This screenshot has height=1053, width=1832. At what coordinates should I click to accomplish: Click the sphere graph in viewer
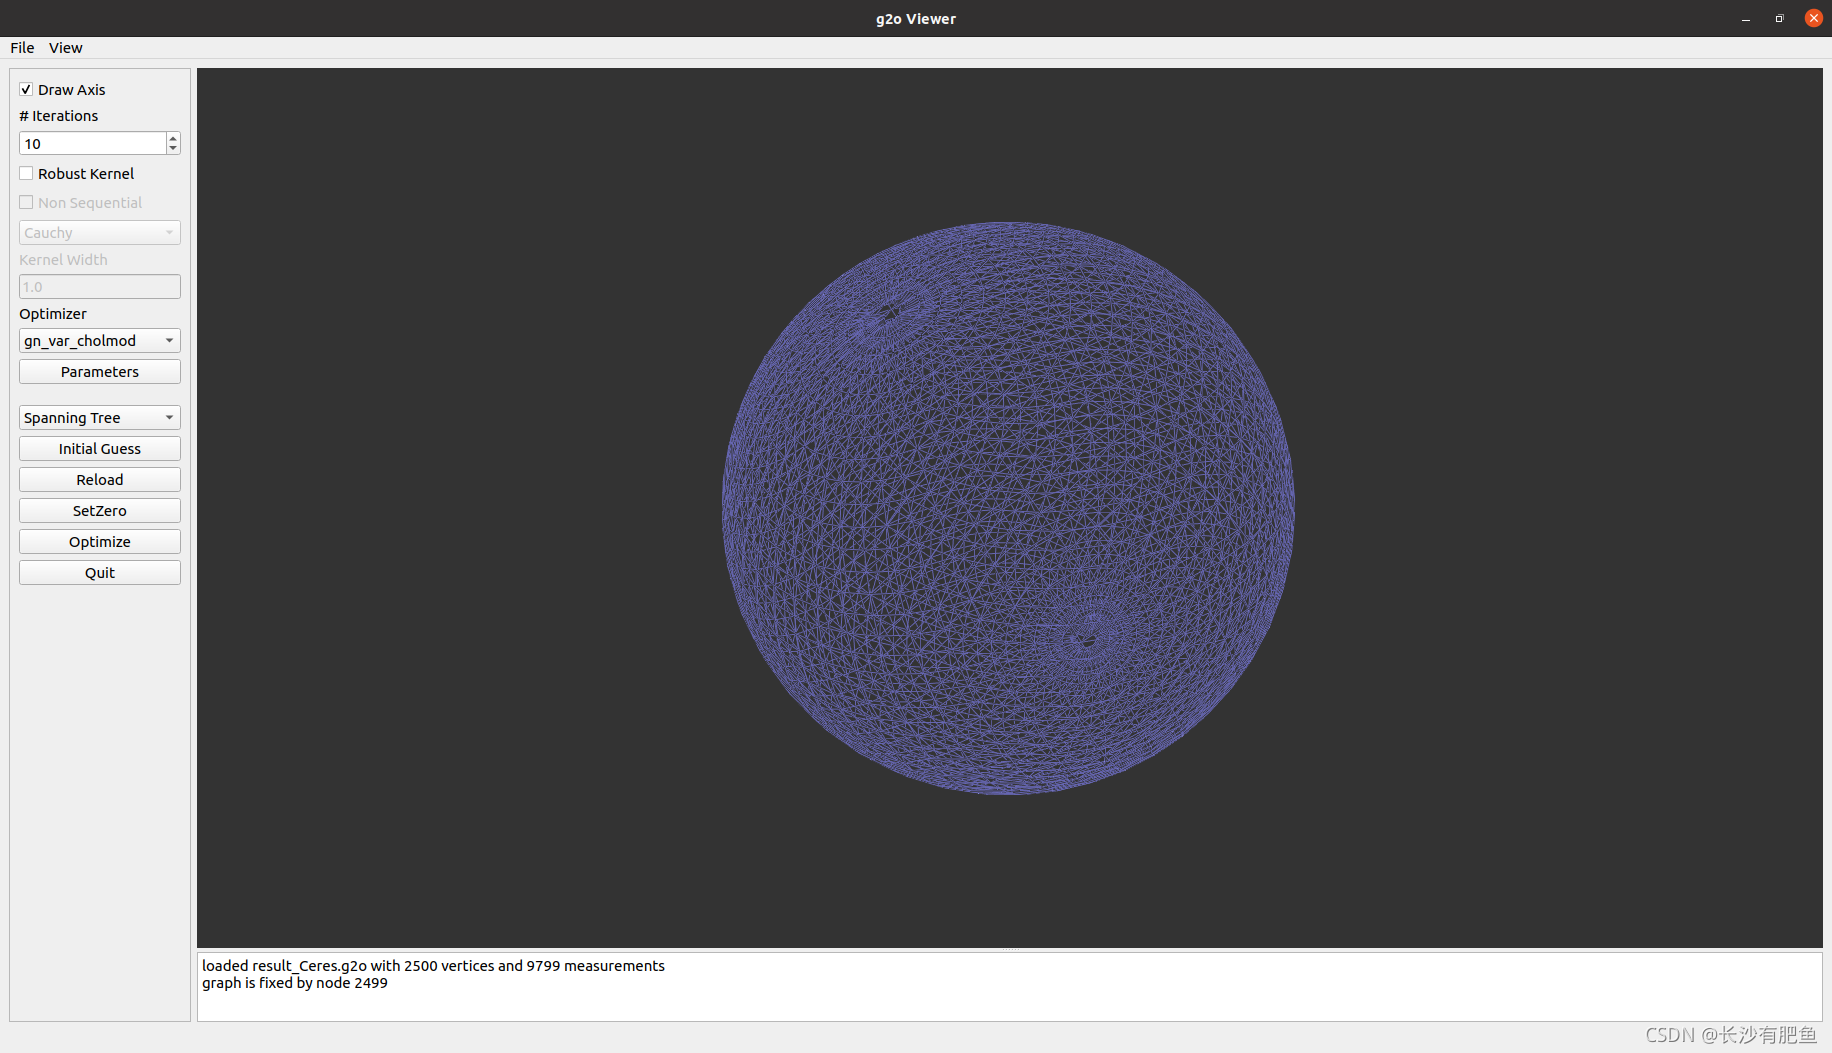click(x=1008, y=508)
